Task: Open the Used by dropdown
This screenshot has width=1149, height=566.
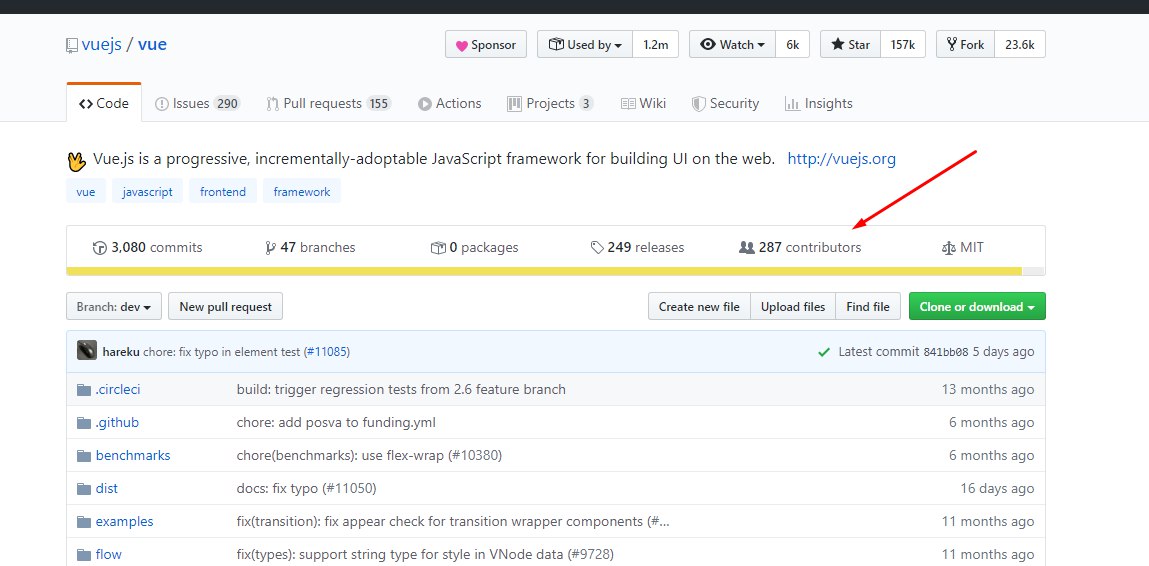Action: tap(585, 45)
